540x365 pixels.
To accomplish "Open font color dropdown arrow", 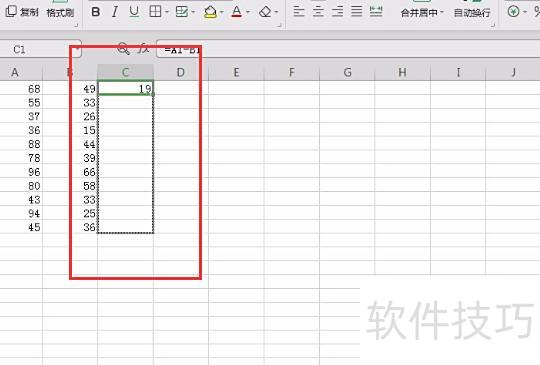I will tap(248, 13).
